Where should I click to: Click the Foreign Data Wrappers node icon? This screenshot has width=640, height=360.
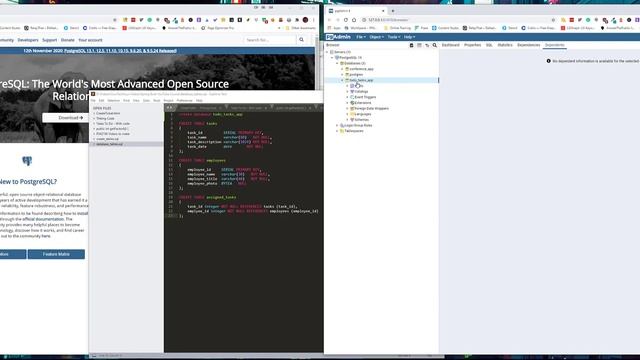(x=352, y=109)
